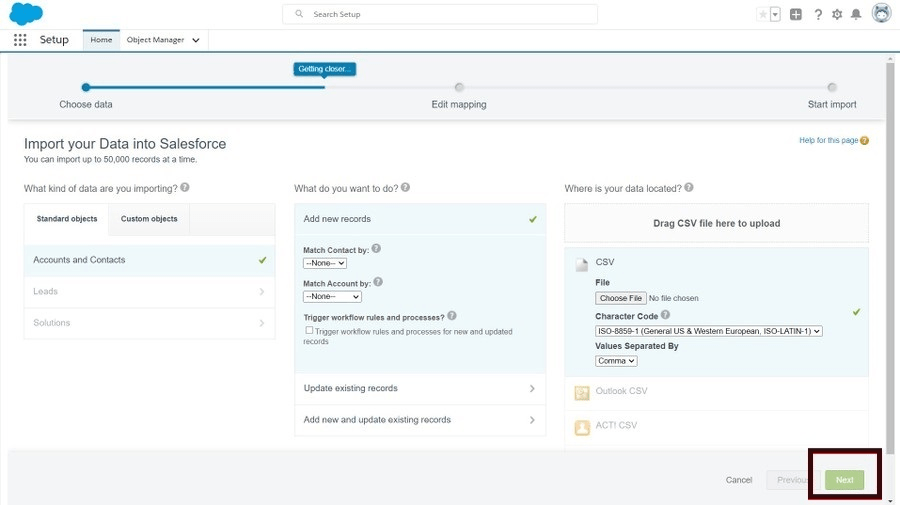The width and height of the screenshot is (900, 505).
Task: Click help icon beside What do you want to do
Action: tap(405, 187)
